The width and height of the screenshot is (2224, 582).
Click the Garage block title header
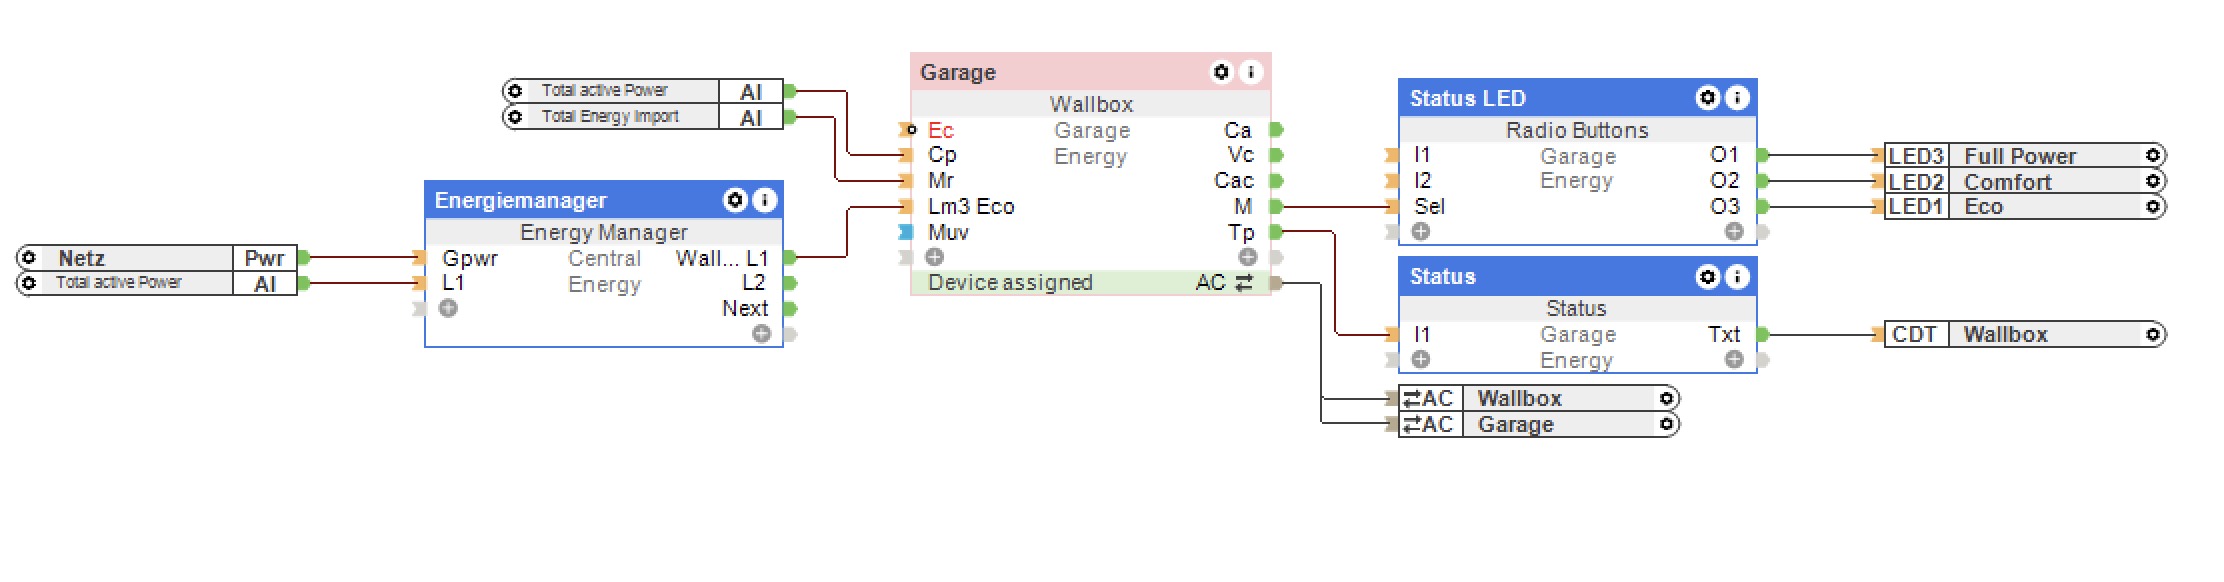pos(1050,72)
